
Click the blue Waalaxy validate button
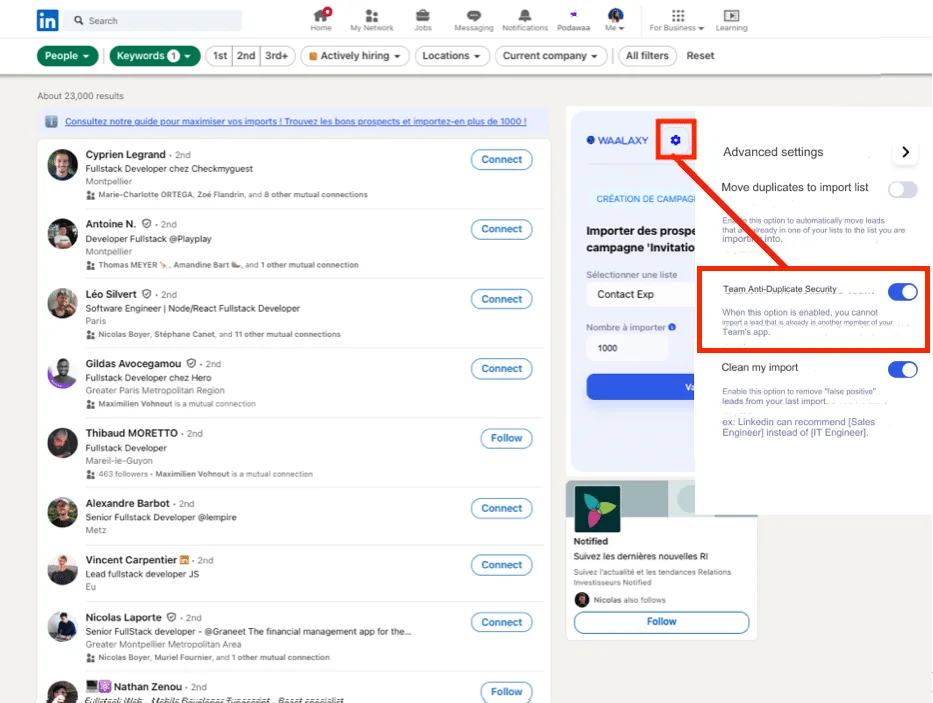[640, 387]
